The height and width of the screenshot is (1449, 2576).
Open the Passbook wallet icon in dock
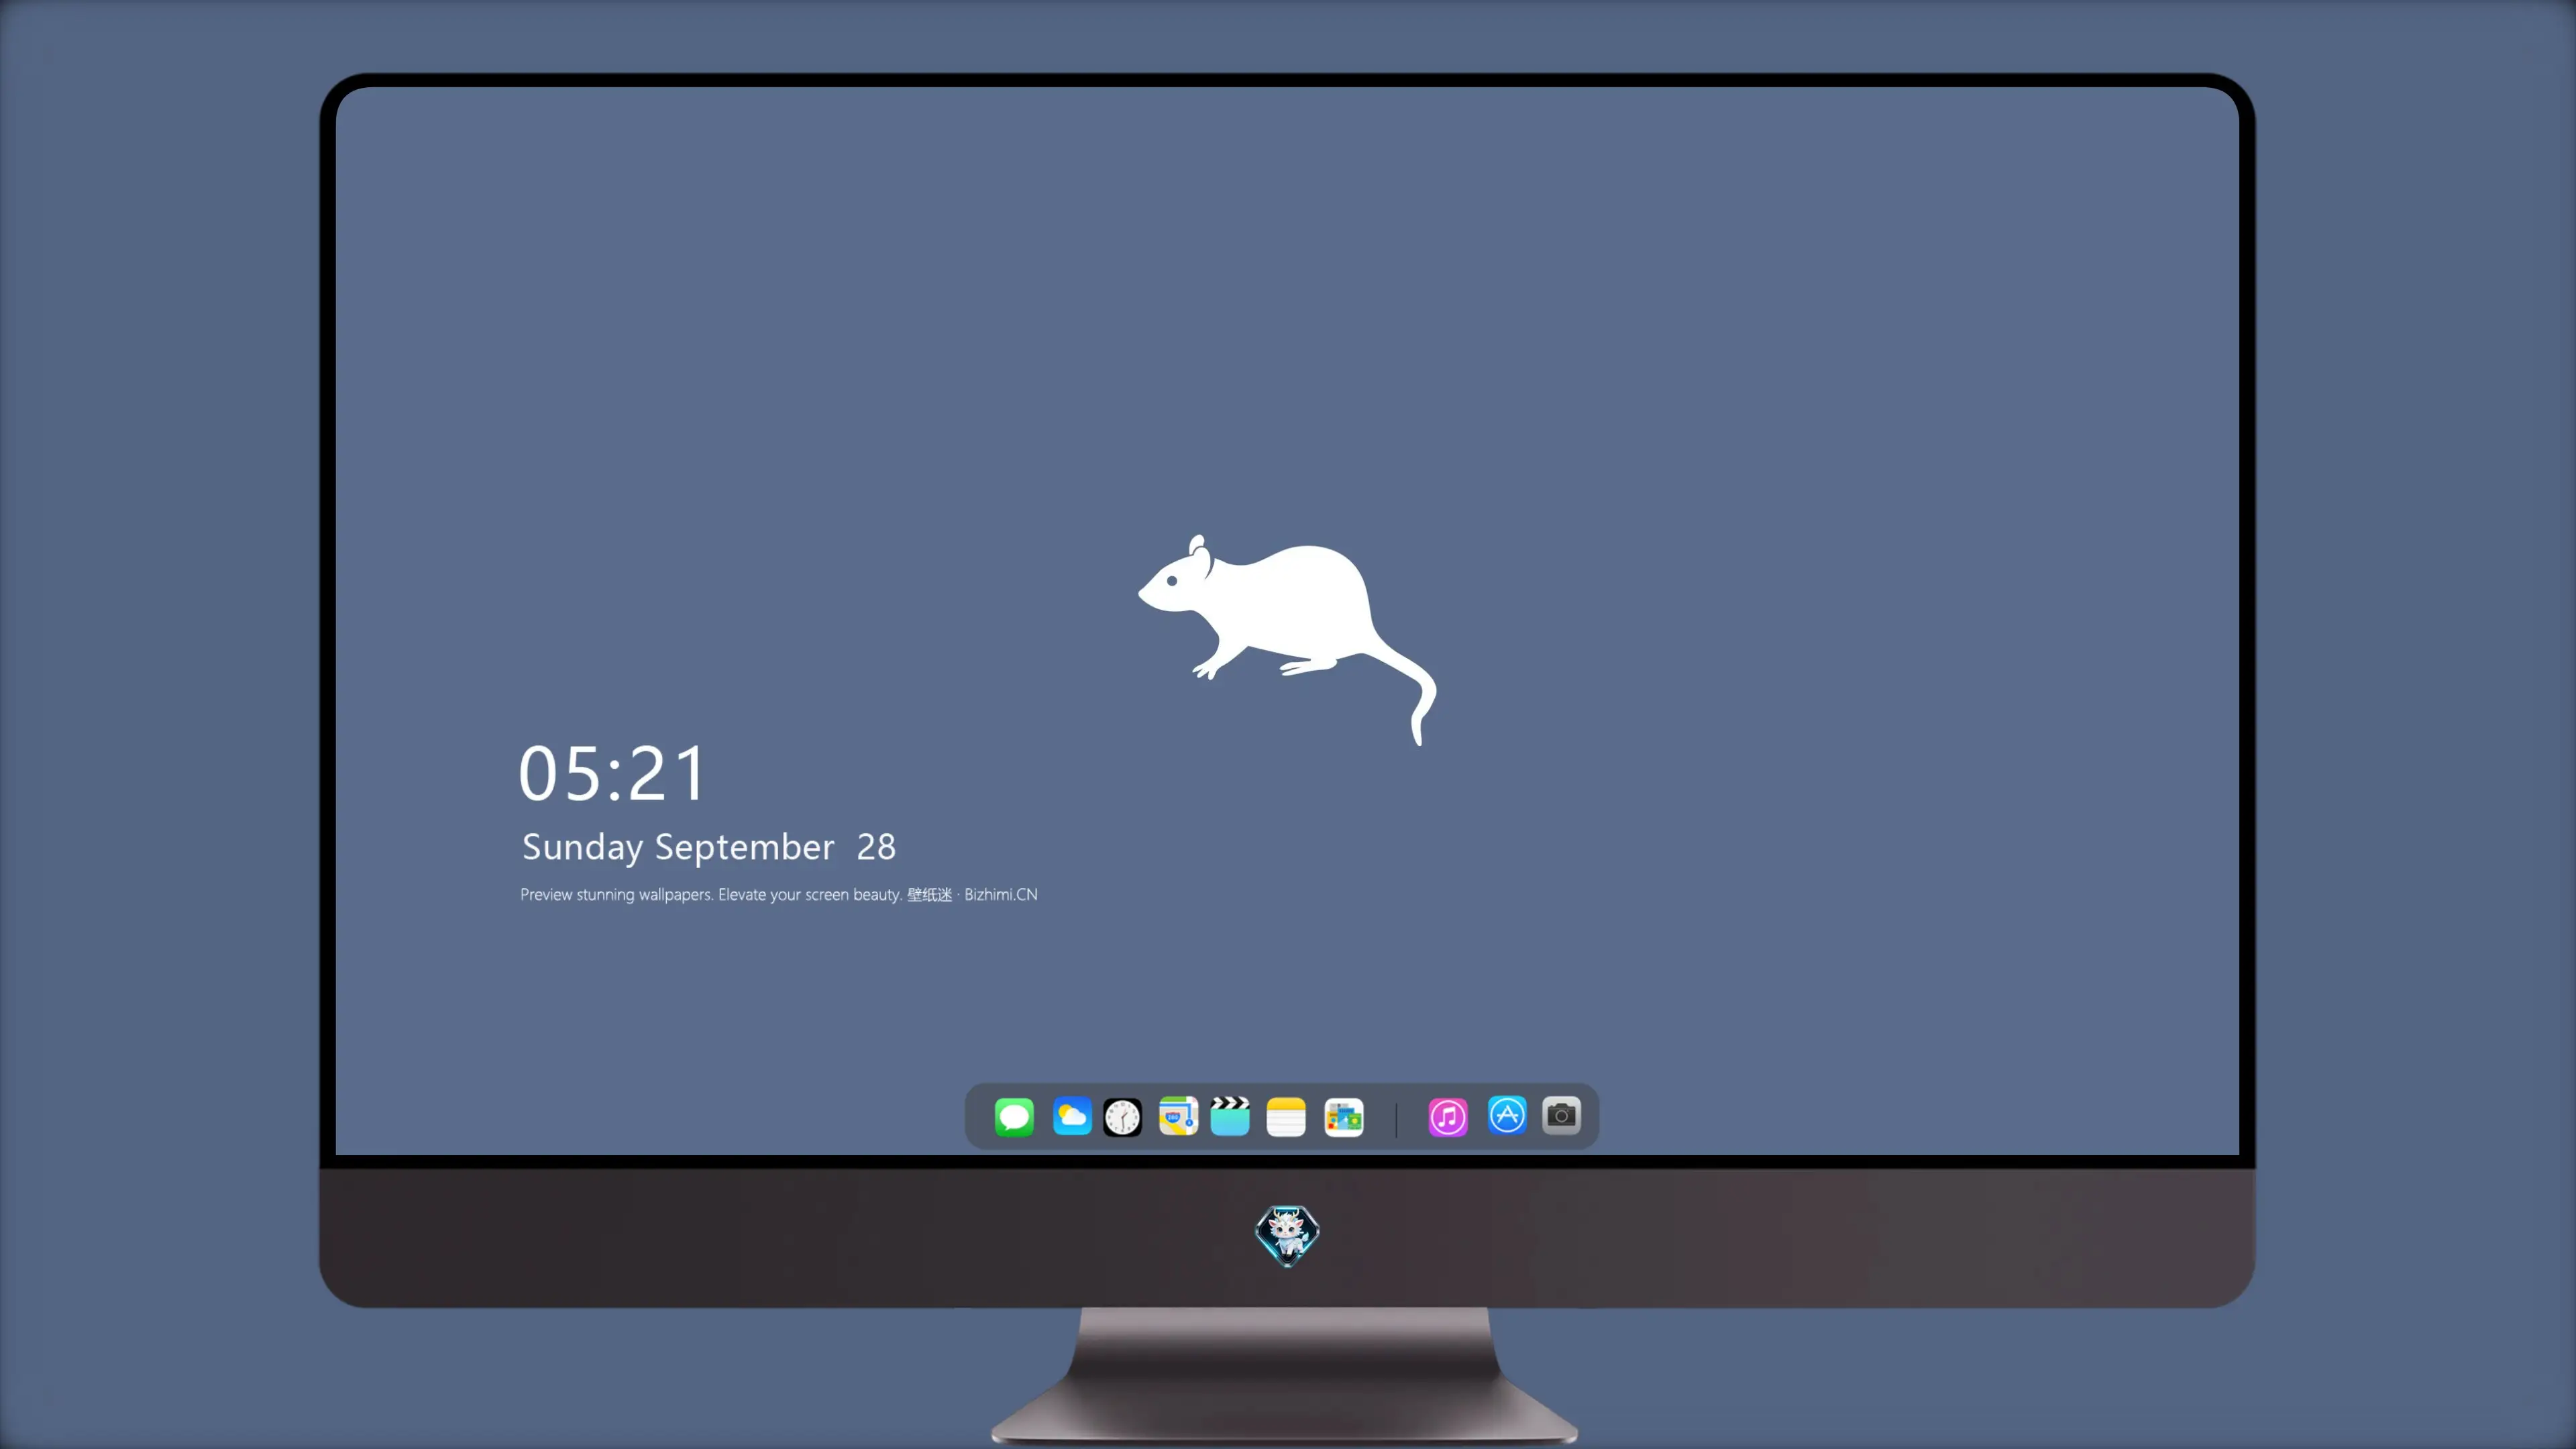[x=1344, y=1117]
